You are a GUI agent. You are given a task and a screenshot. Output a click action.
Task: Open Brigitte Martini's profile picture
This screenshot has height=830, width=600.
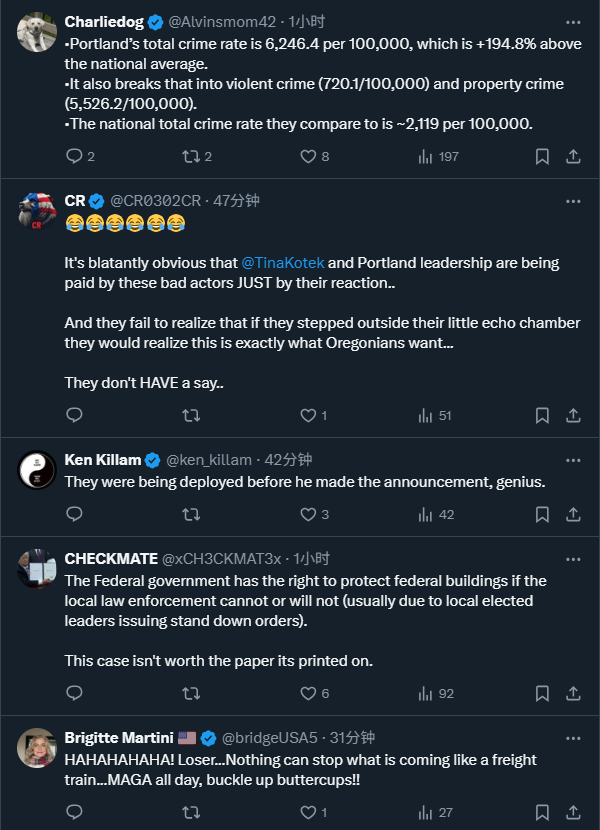click(37, 748)
